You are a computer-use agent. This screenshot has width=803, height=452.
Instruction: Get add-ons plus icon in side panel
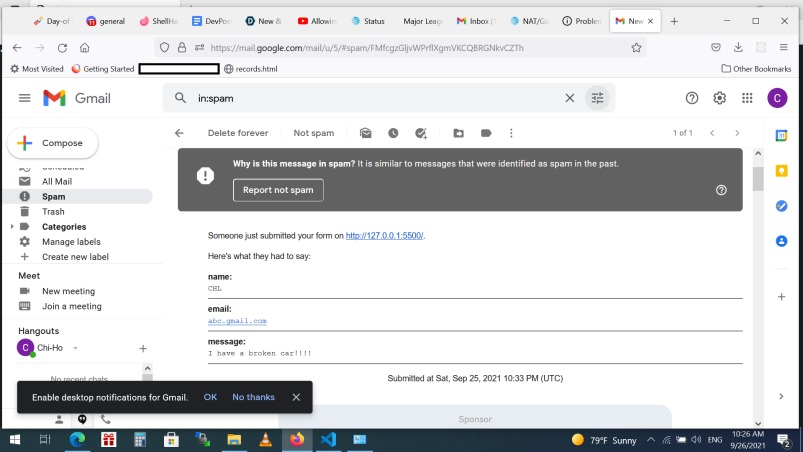click(781, 296)
